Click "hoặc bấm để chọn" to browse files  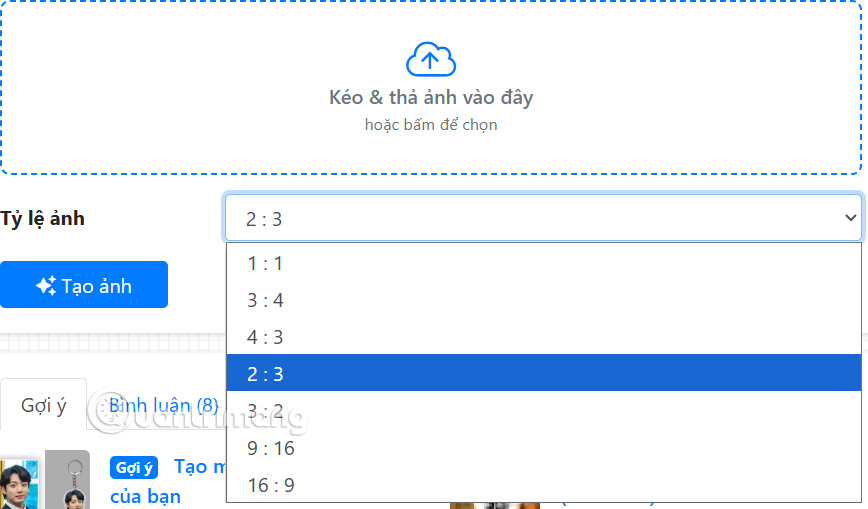click(x=431, y=125)
